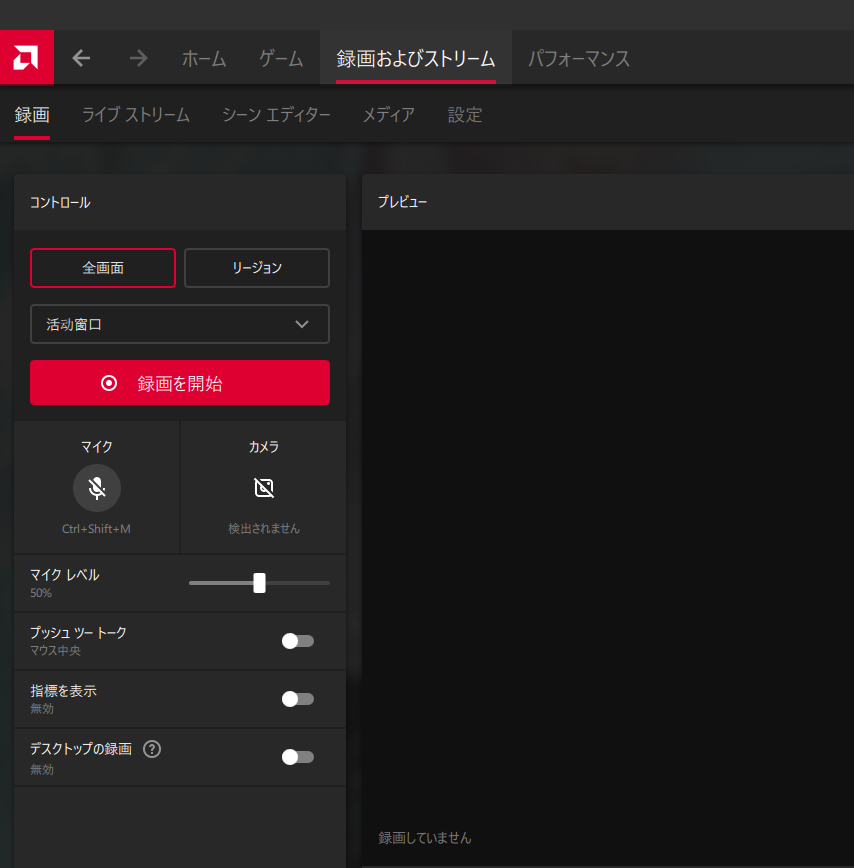Open the ホーム tab
This screenshot has height=868, width=854.
[204, 59]
